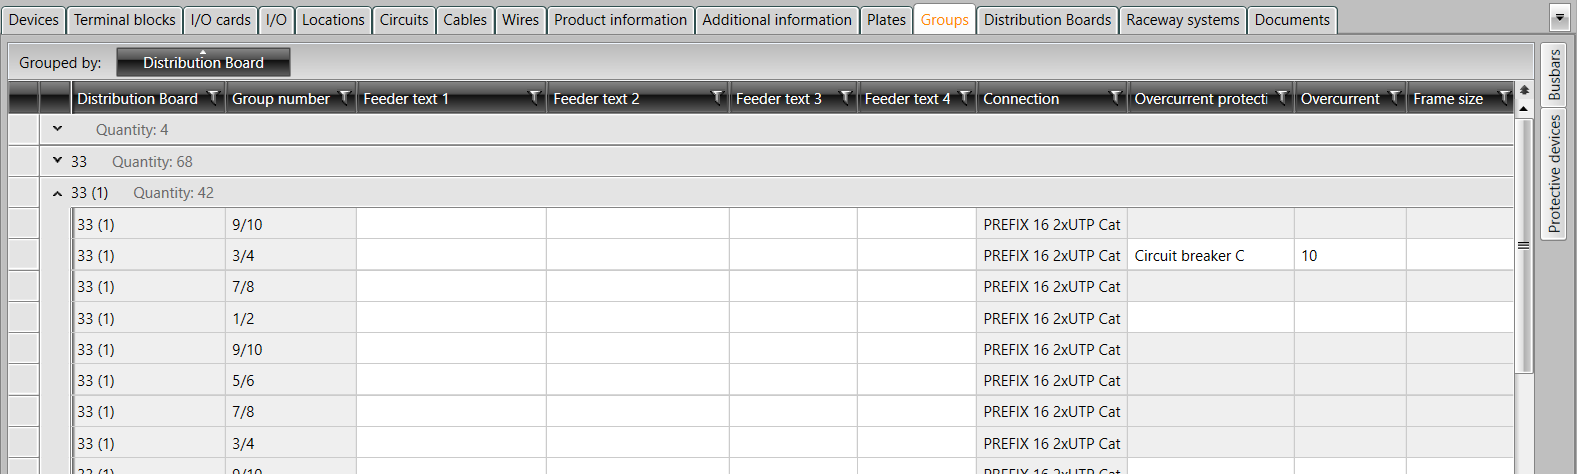Click filter icon on Feeder text 1
Screen dimensions: 1577x474
[535, 97]
